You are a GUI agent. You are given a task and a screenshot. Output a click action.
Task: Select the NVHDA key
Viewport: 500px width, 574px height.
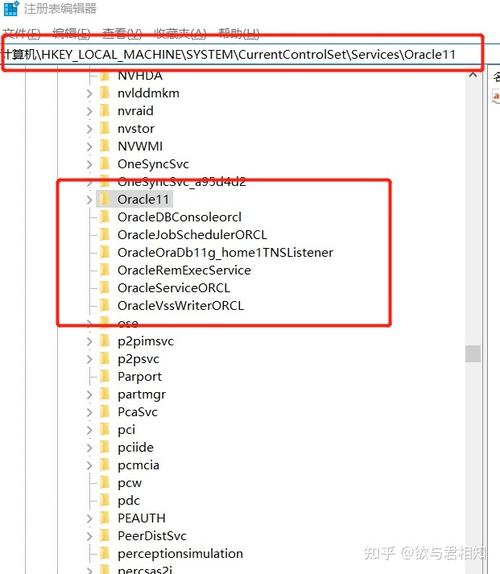click(x=140, y=75)
